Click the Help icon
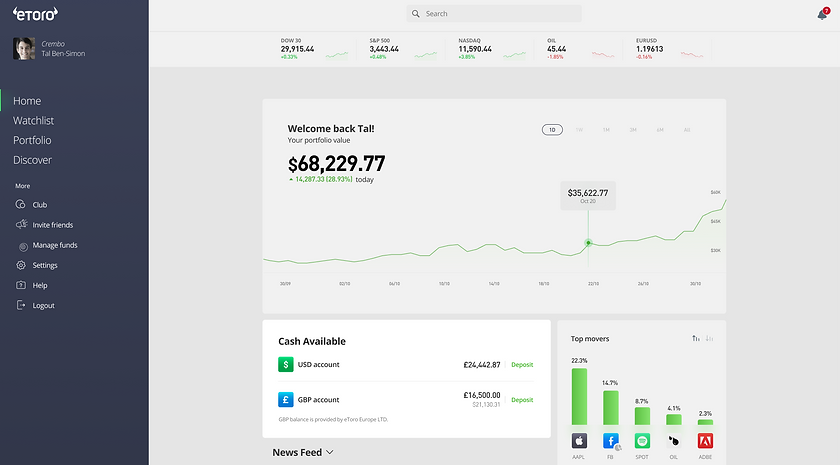This screenshot has width=840, height=465. [x=21, y=285]
